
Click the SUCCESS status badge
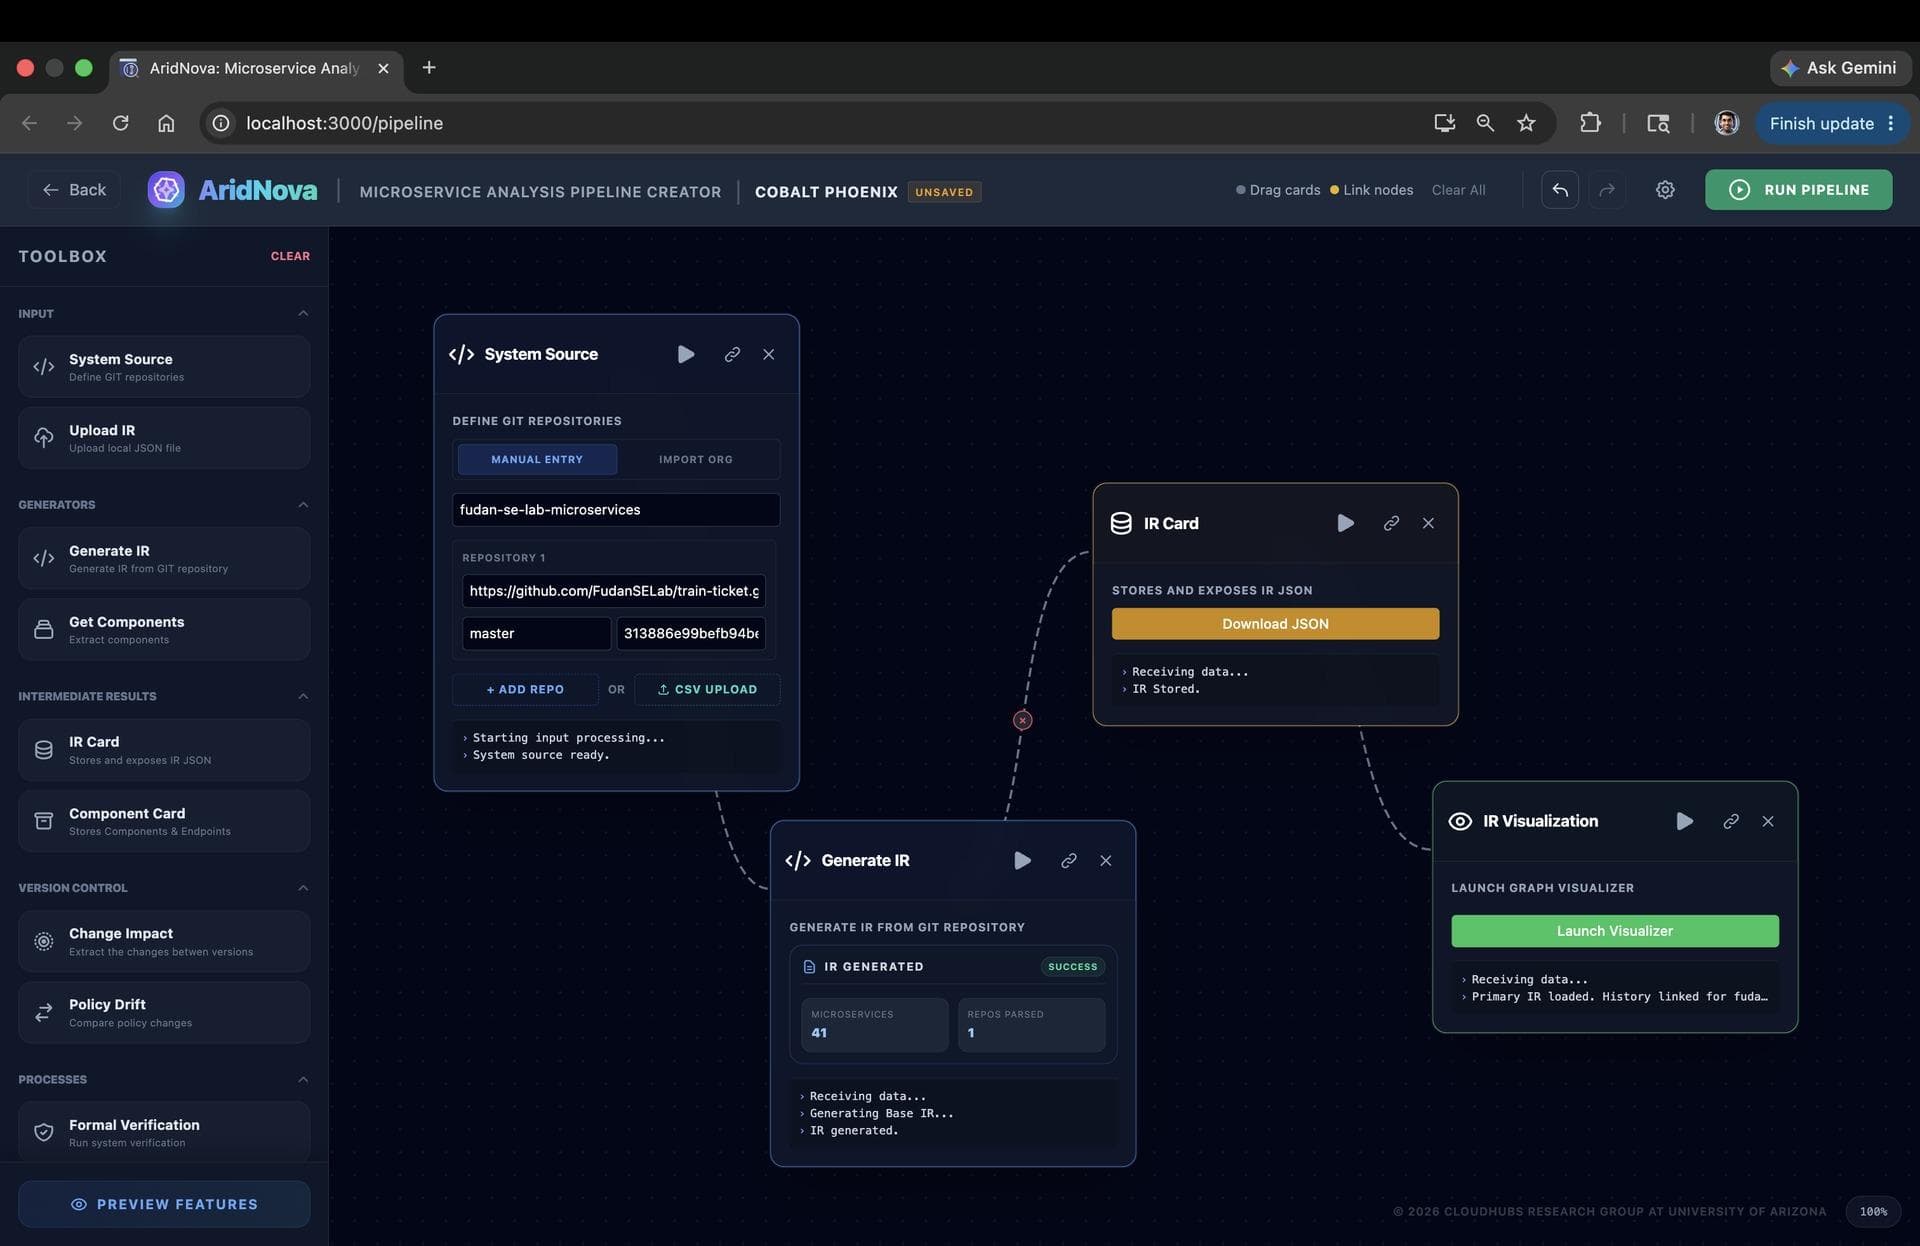point(1072,966)
